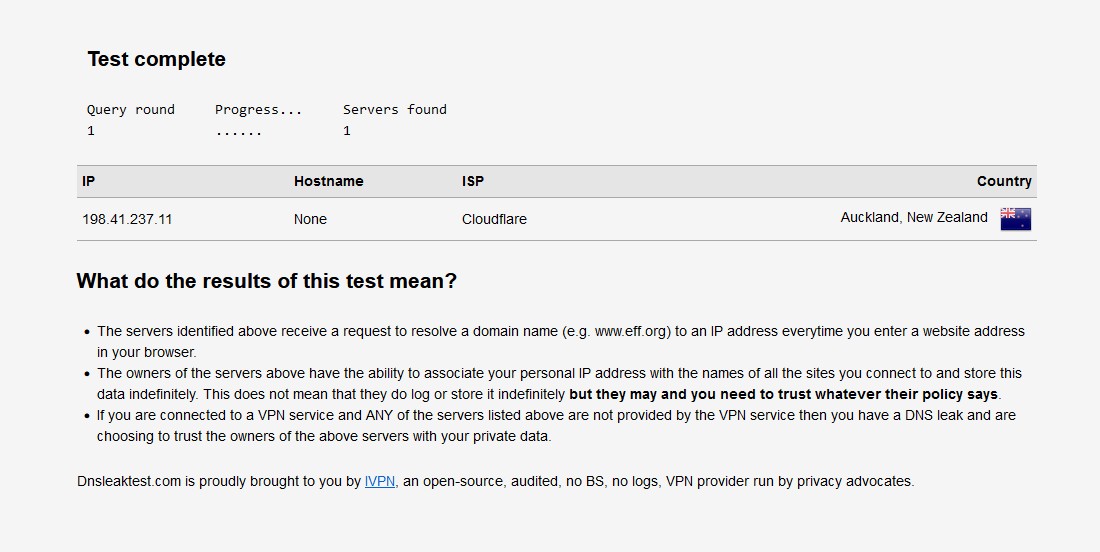Click the Cloudflare ISP cell
The image size is (1100, 552).
tap(494, 219)
